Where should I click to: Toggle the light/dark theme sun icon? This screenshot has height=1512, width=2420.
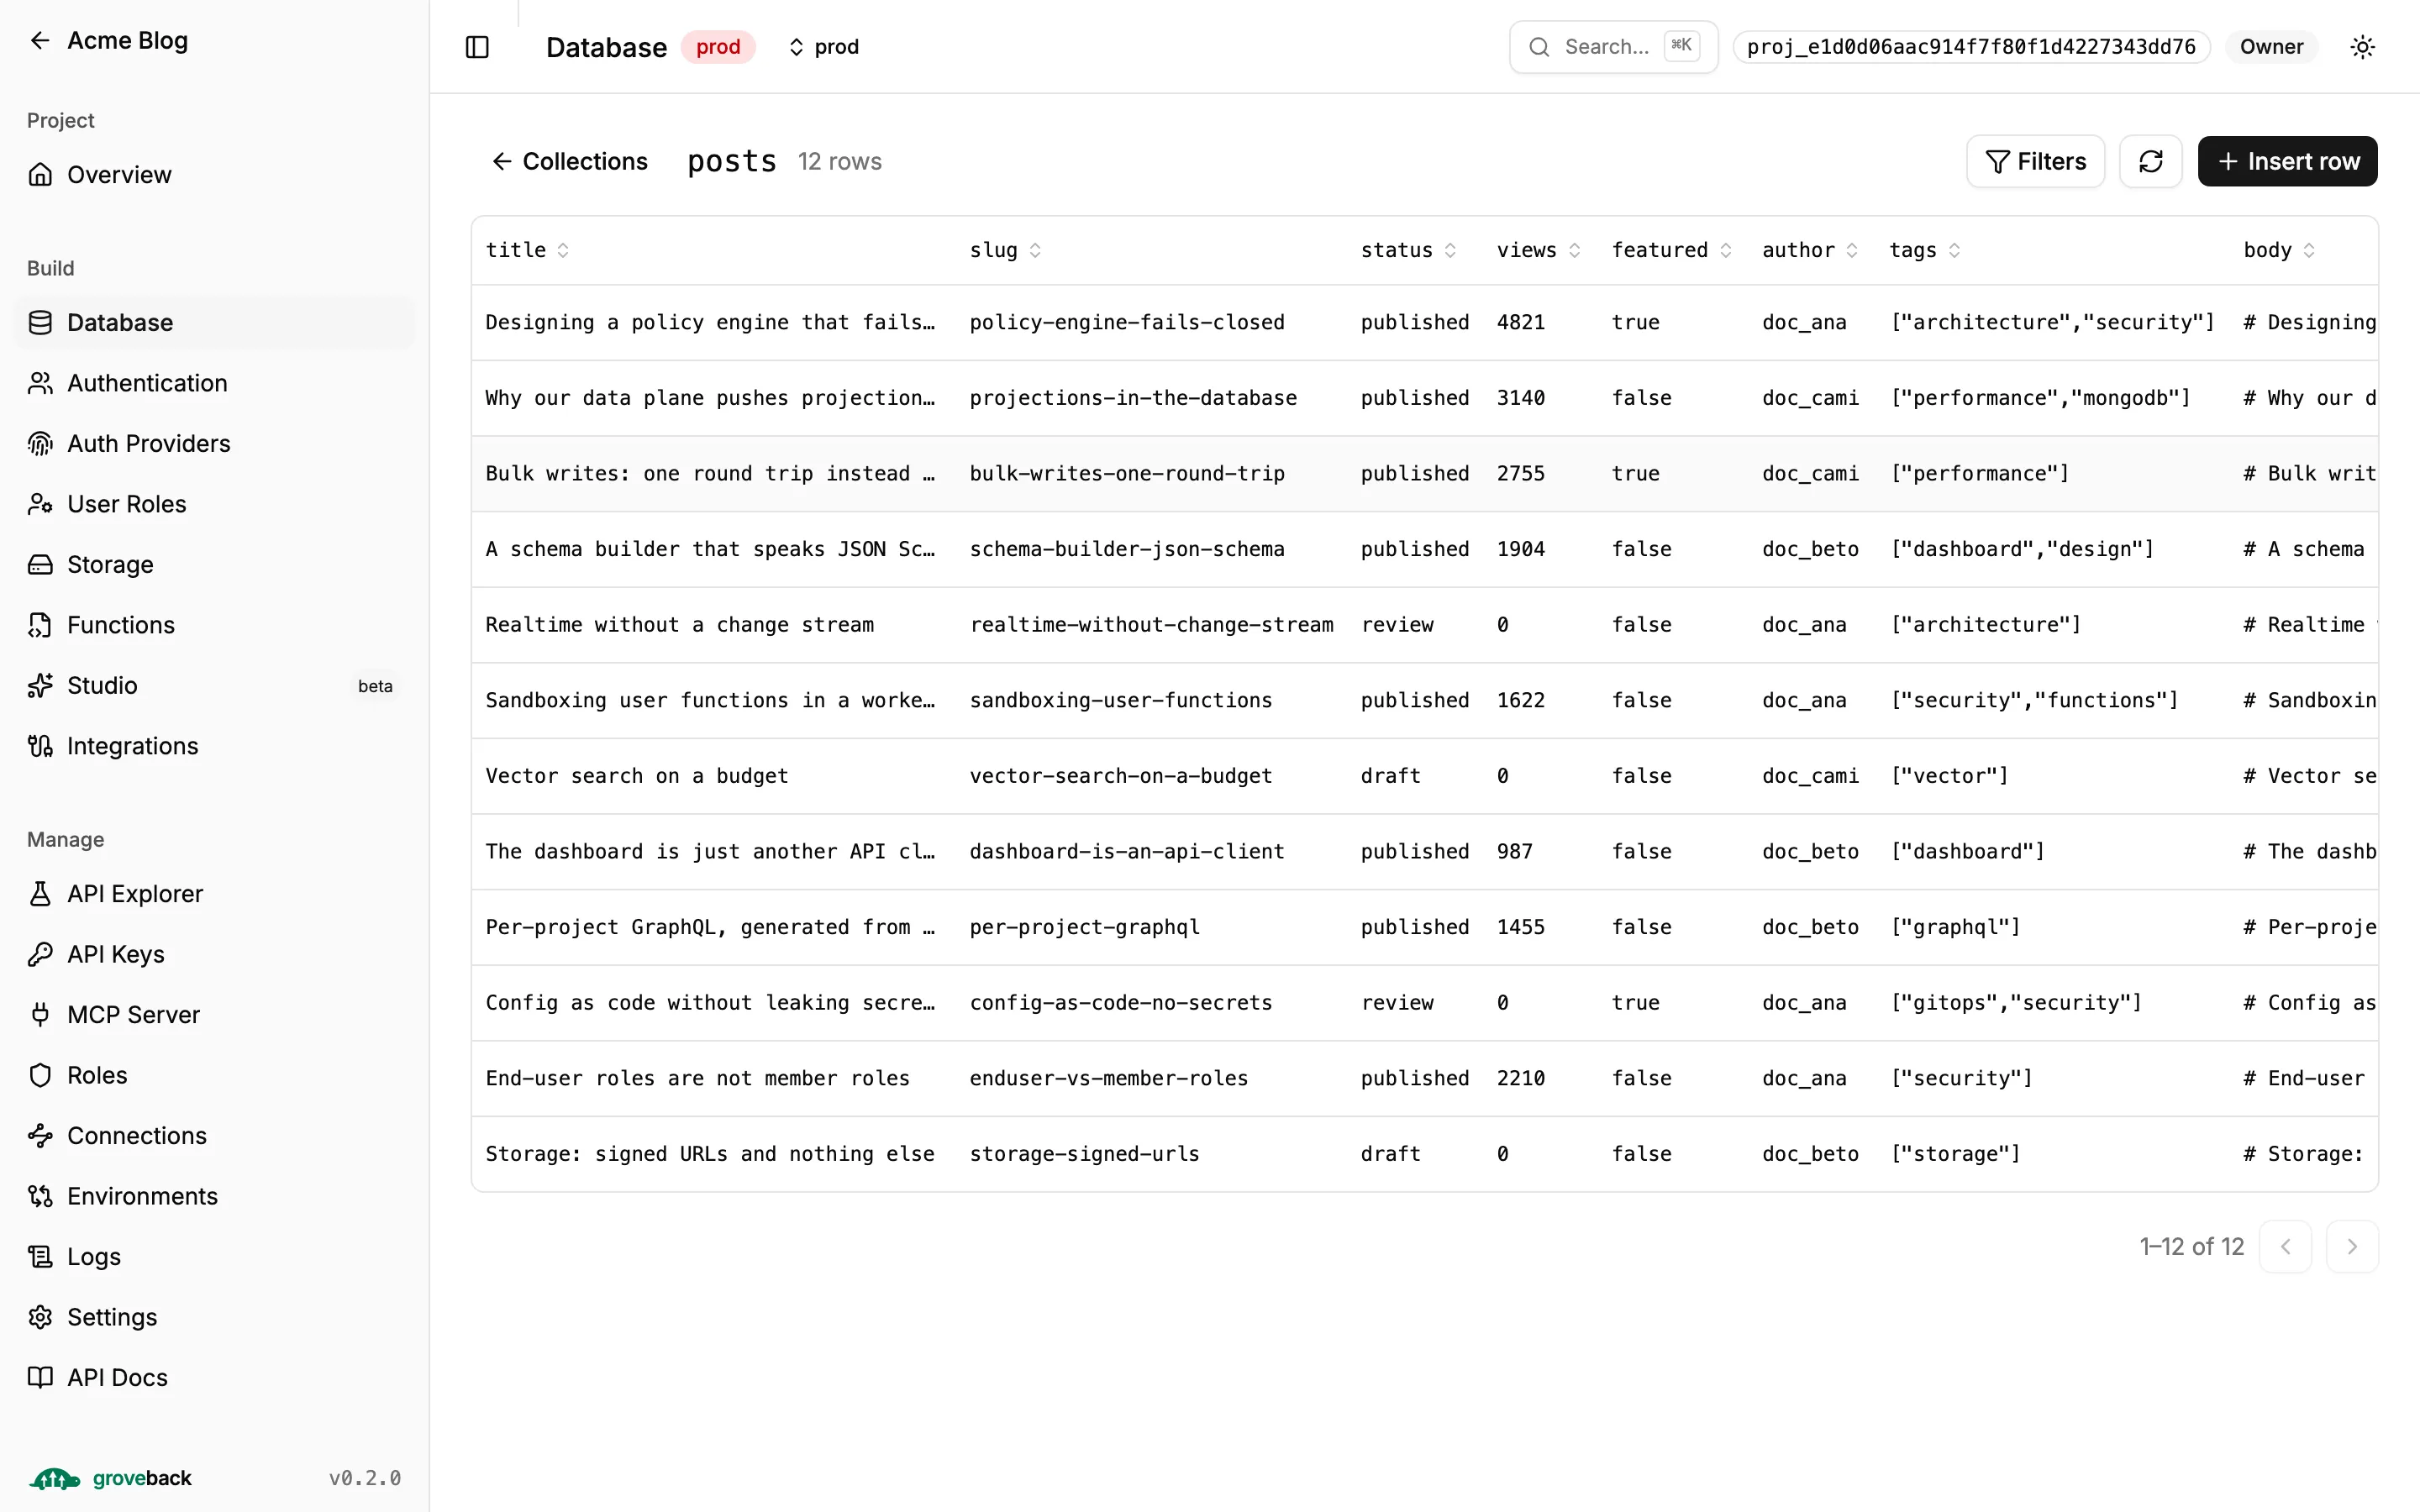[2362, 47]
